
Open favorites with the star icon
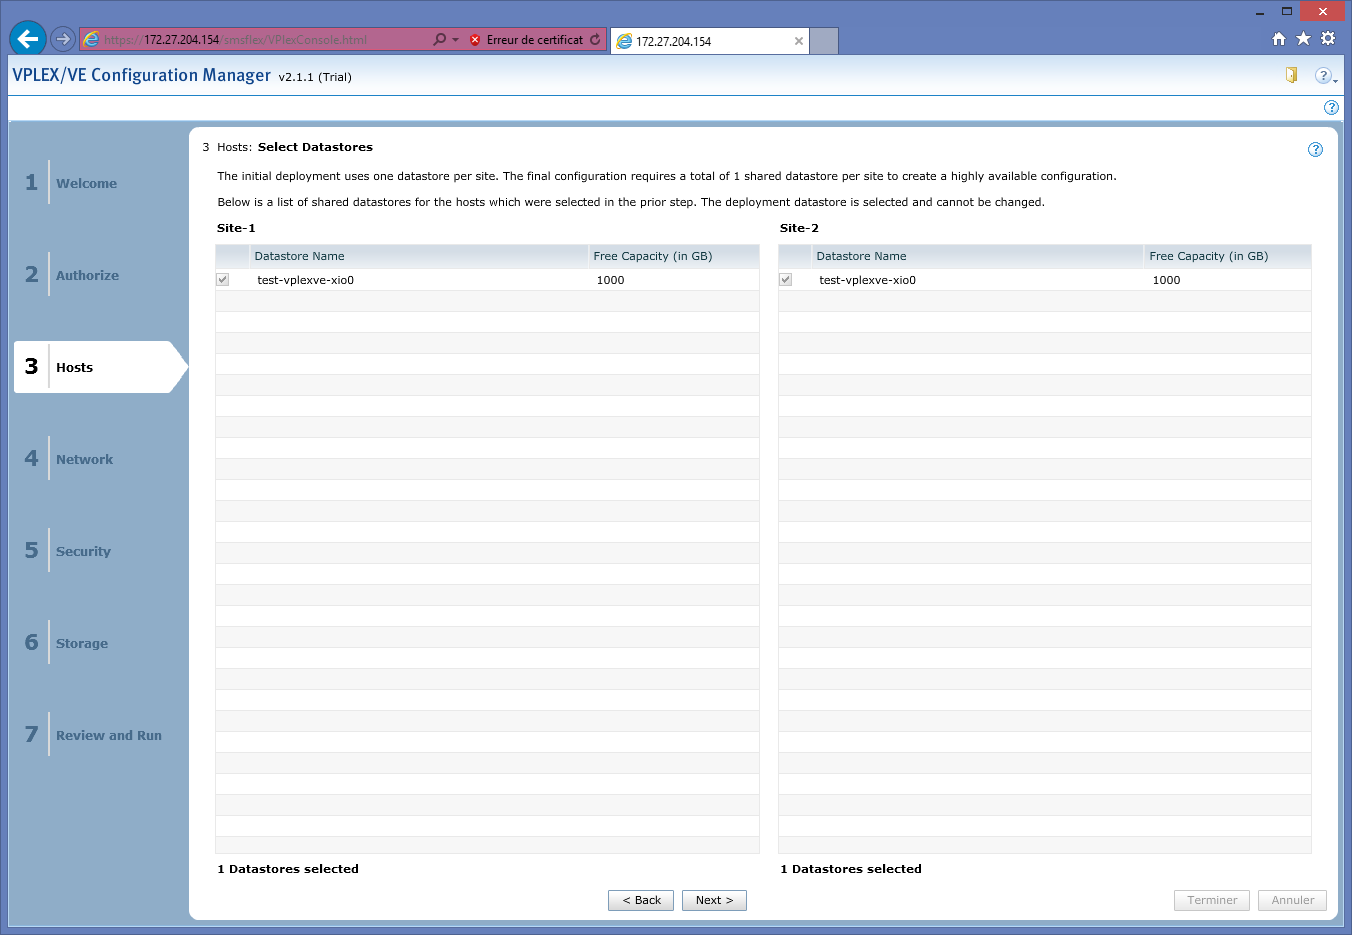coord(1303,39)
